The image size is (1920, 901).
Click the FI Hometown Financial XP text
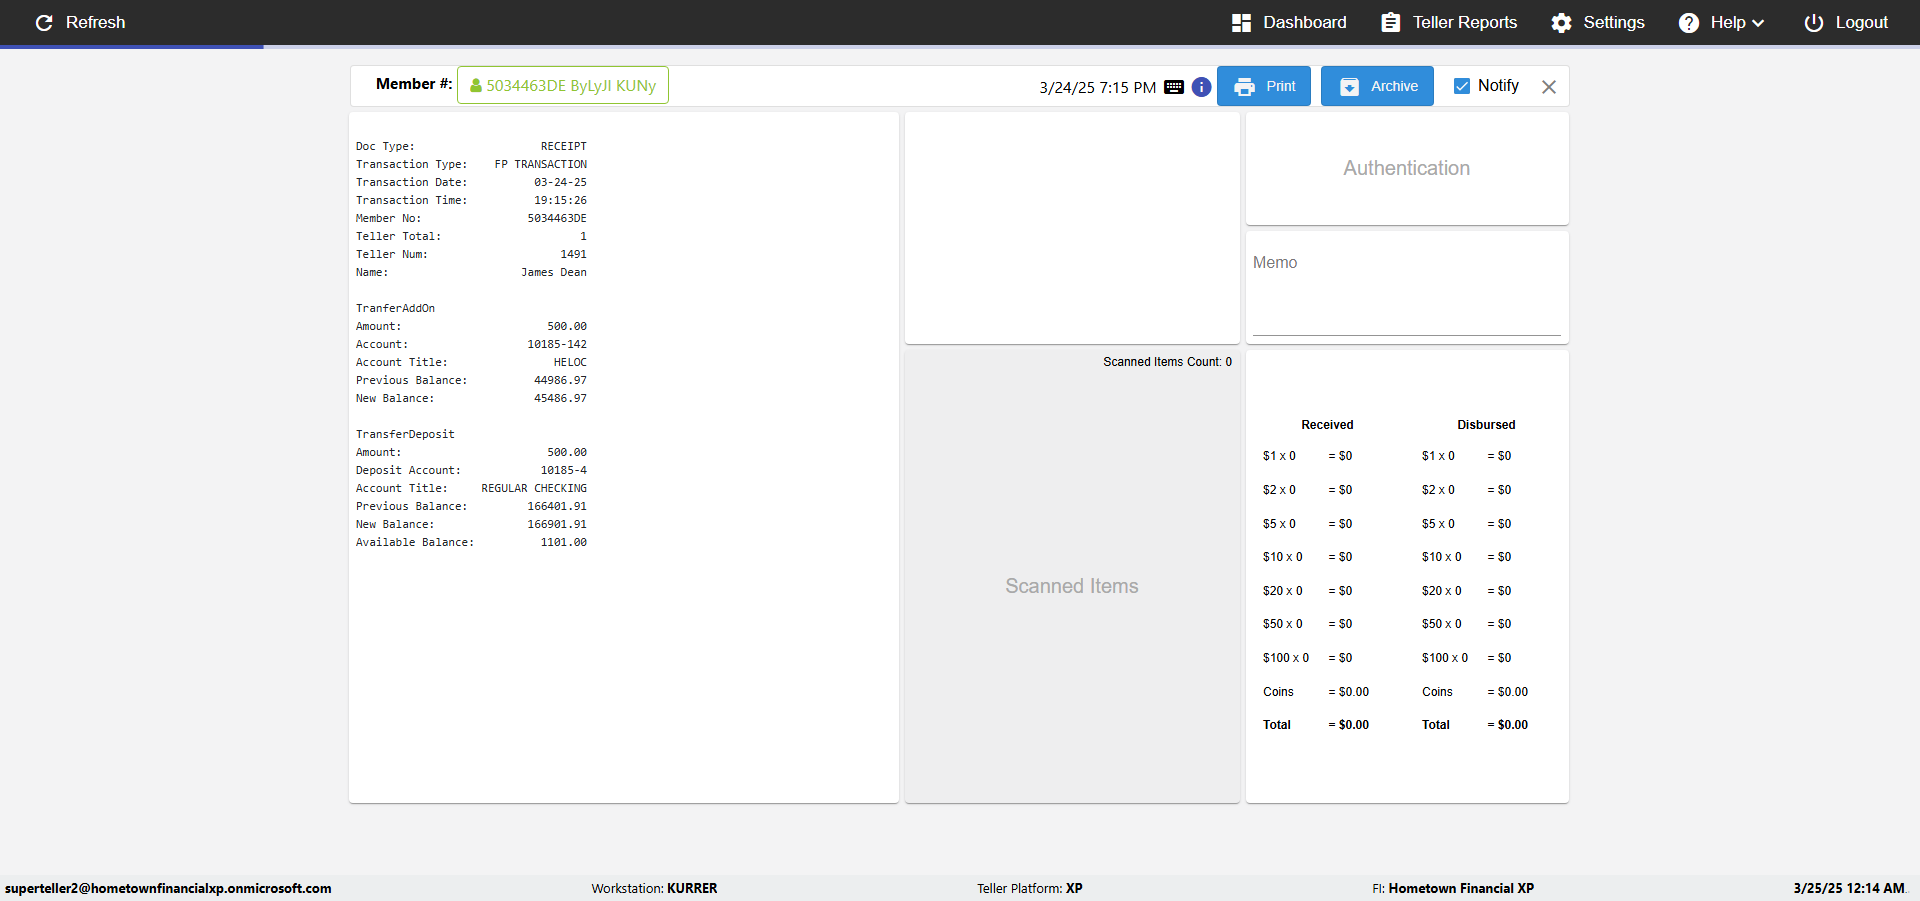[x=1453, y=888]
